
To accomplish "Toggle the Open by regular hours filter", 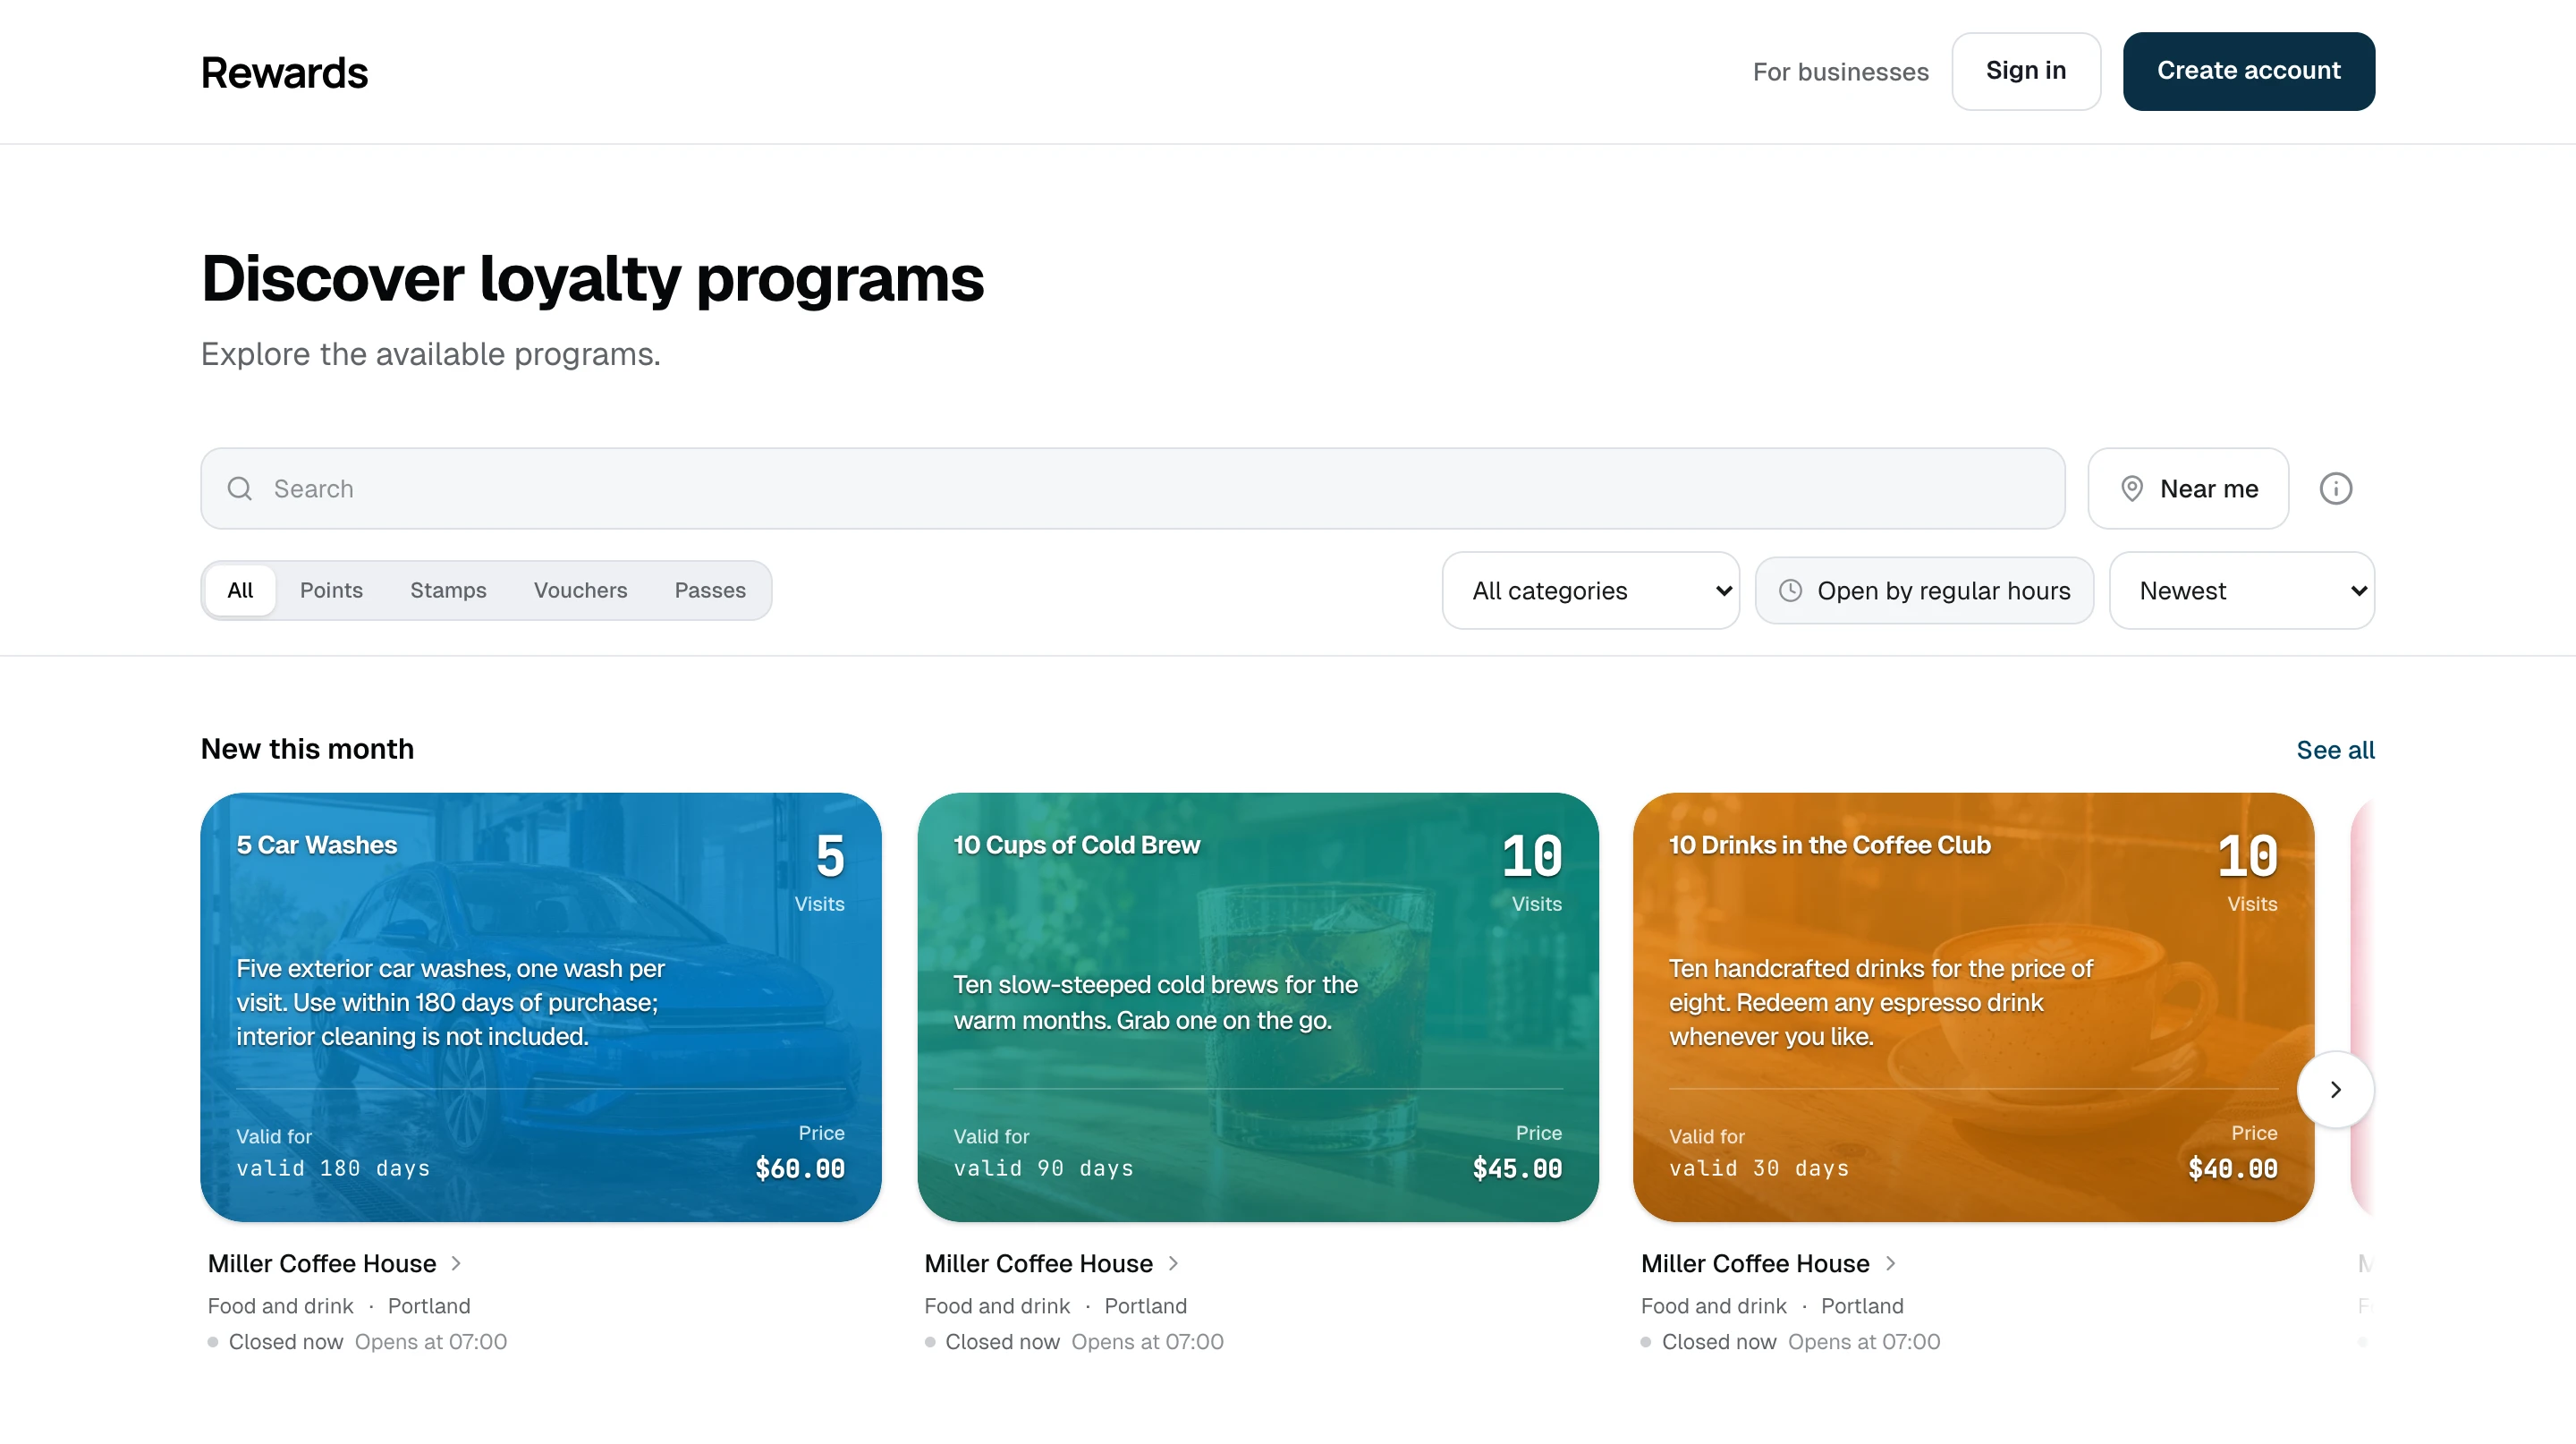I will pos(1924,591).
